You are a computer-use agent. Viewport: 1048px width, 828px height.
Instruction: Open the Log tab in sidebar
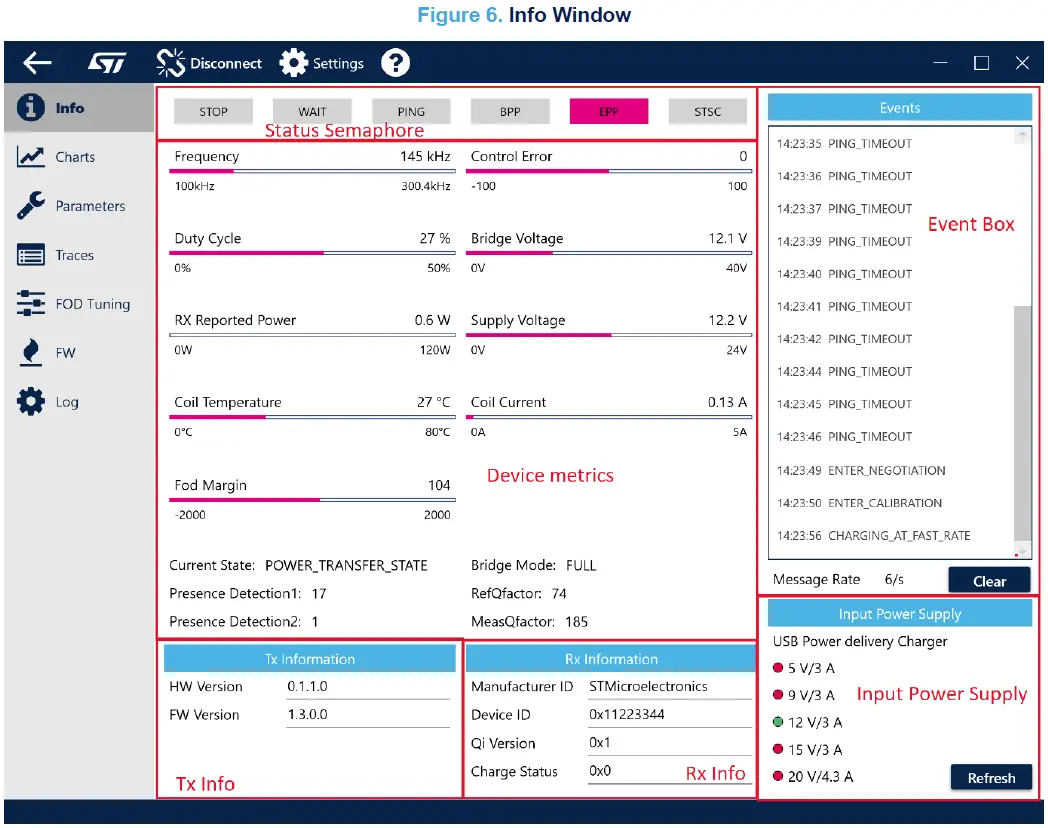tap(66, 402)
